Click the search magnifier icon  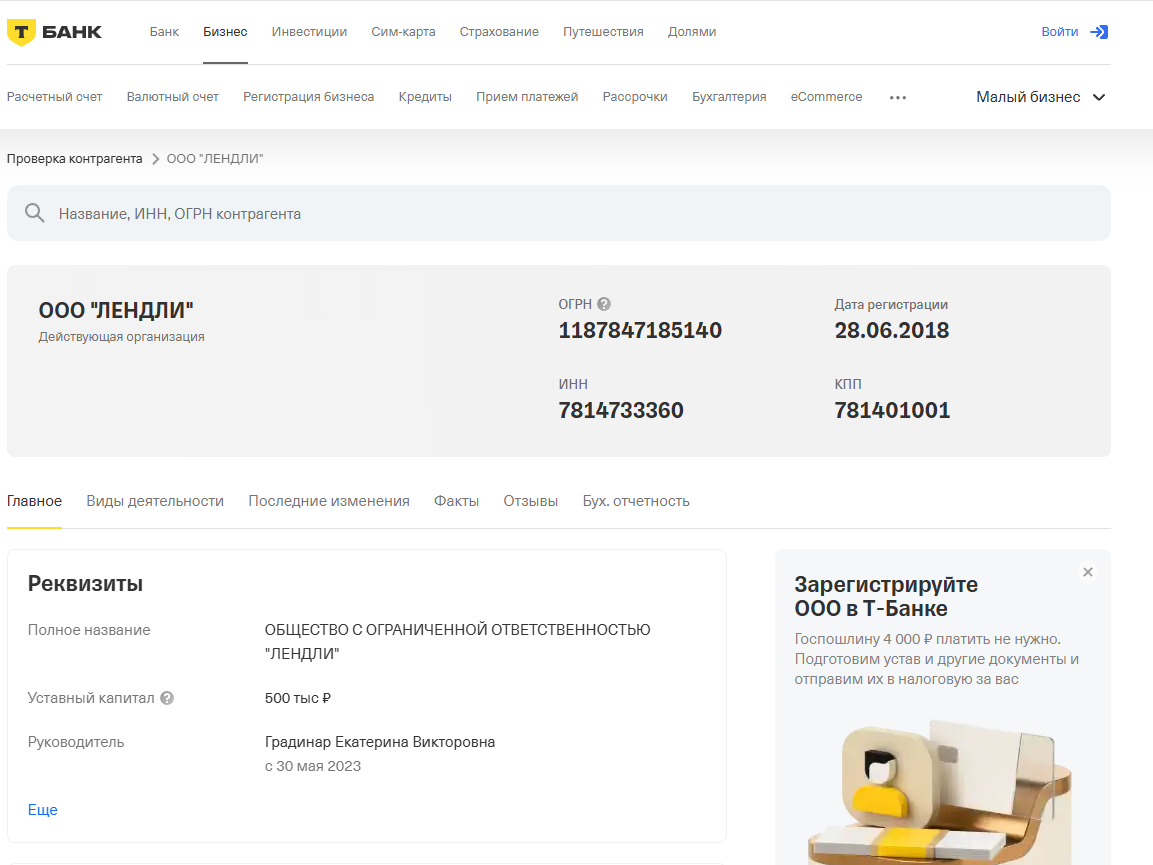pyautogui.click(x=35, y=213)
